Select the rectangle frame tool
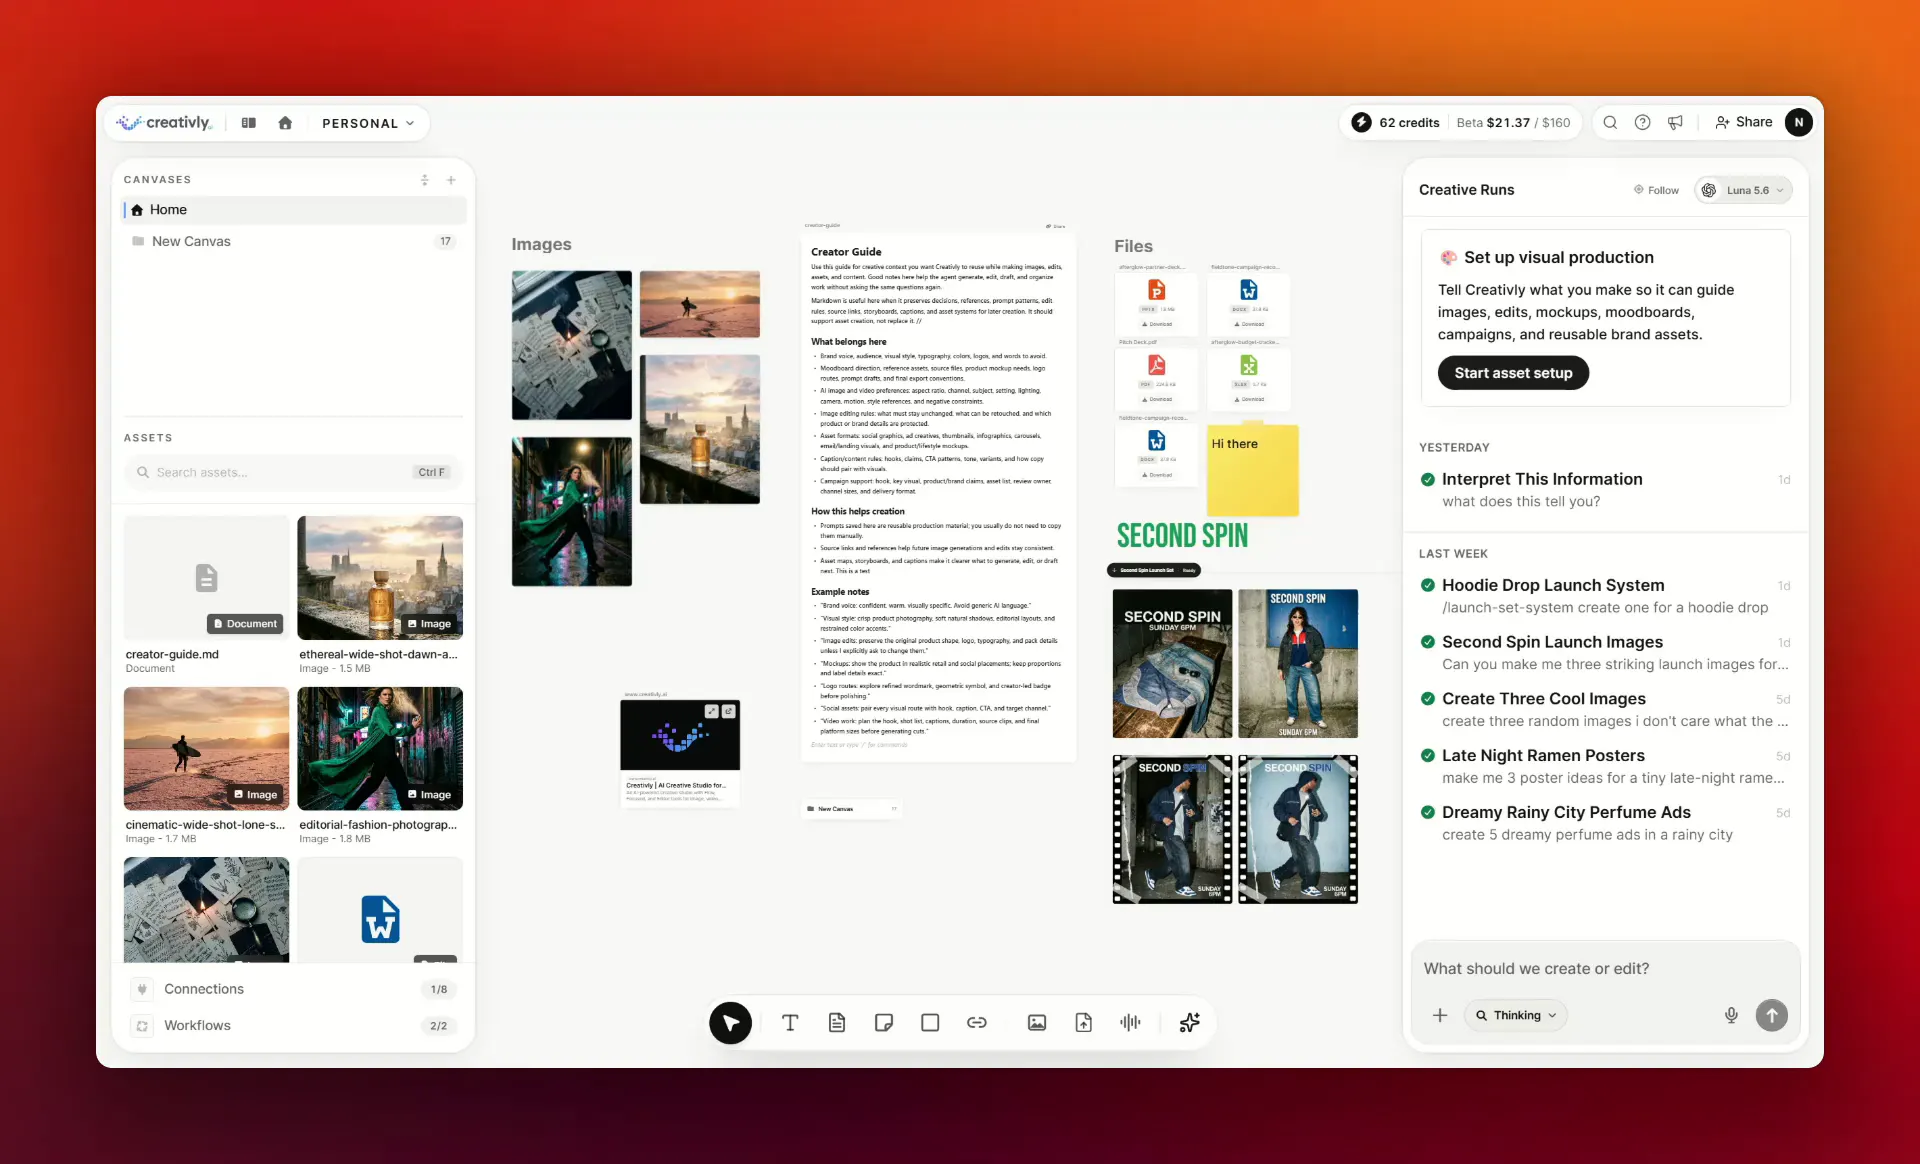Viewport: 1920px width, 1164px height. [930, 1022]
